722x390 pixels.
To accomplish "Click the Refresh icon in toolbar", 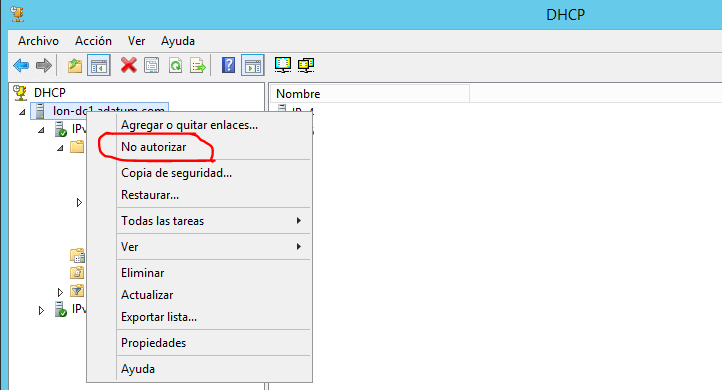I will tap(175, 65).
